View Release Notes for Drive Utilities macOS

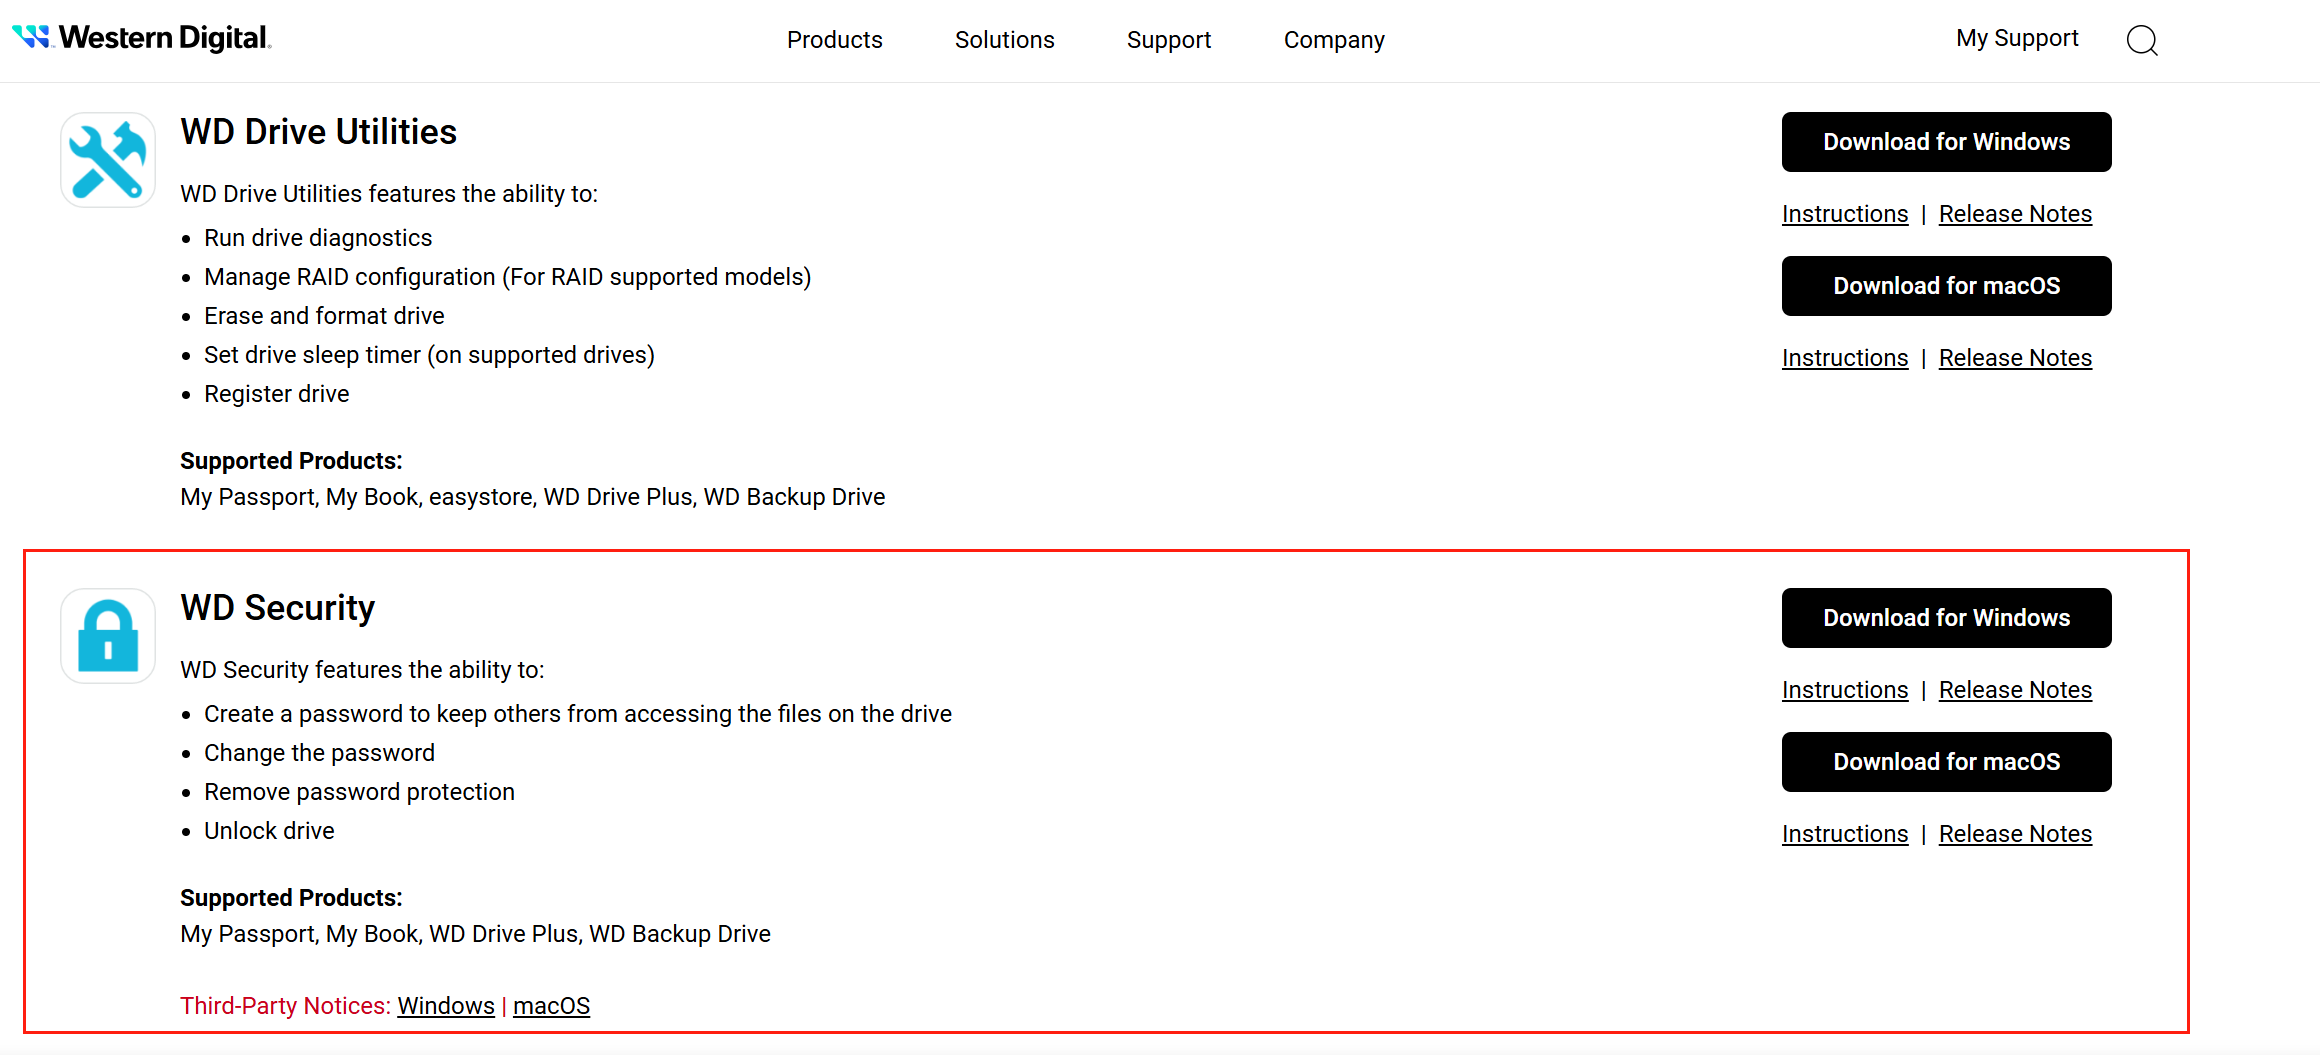pos(2014,358)
